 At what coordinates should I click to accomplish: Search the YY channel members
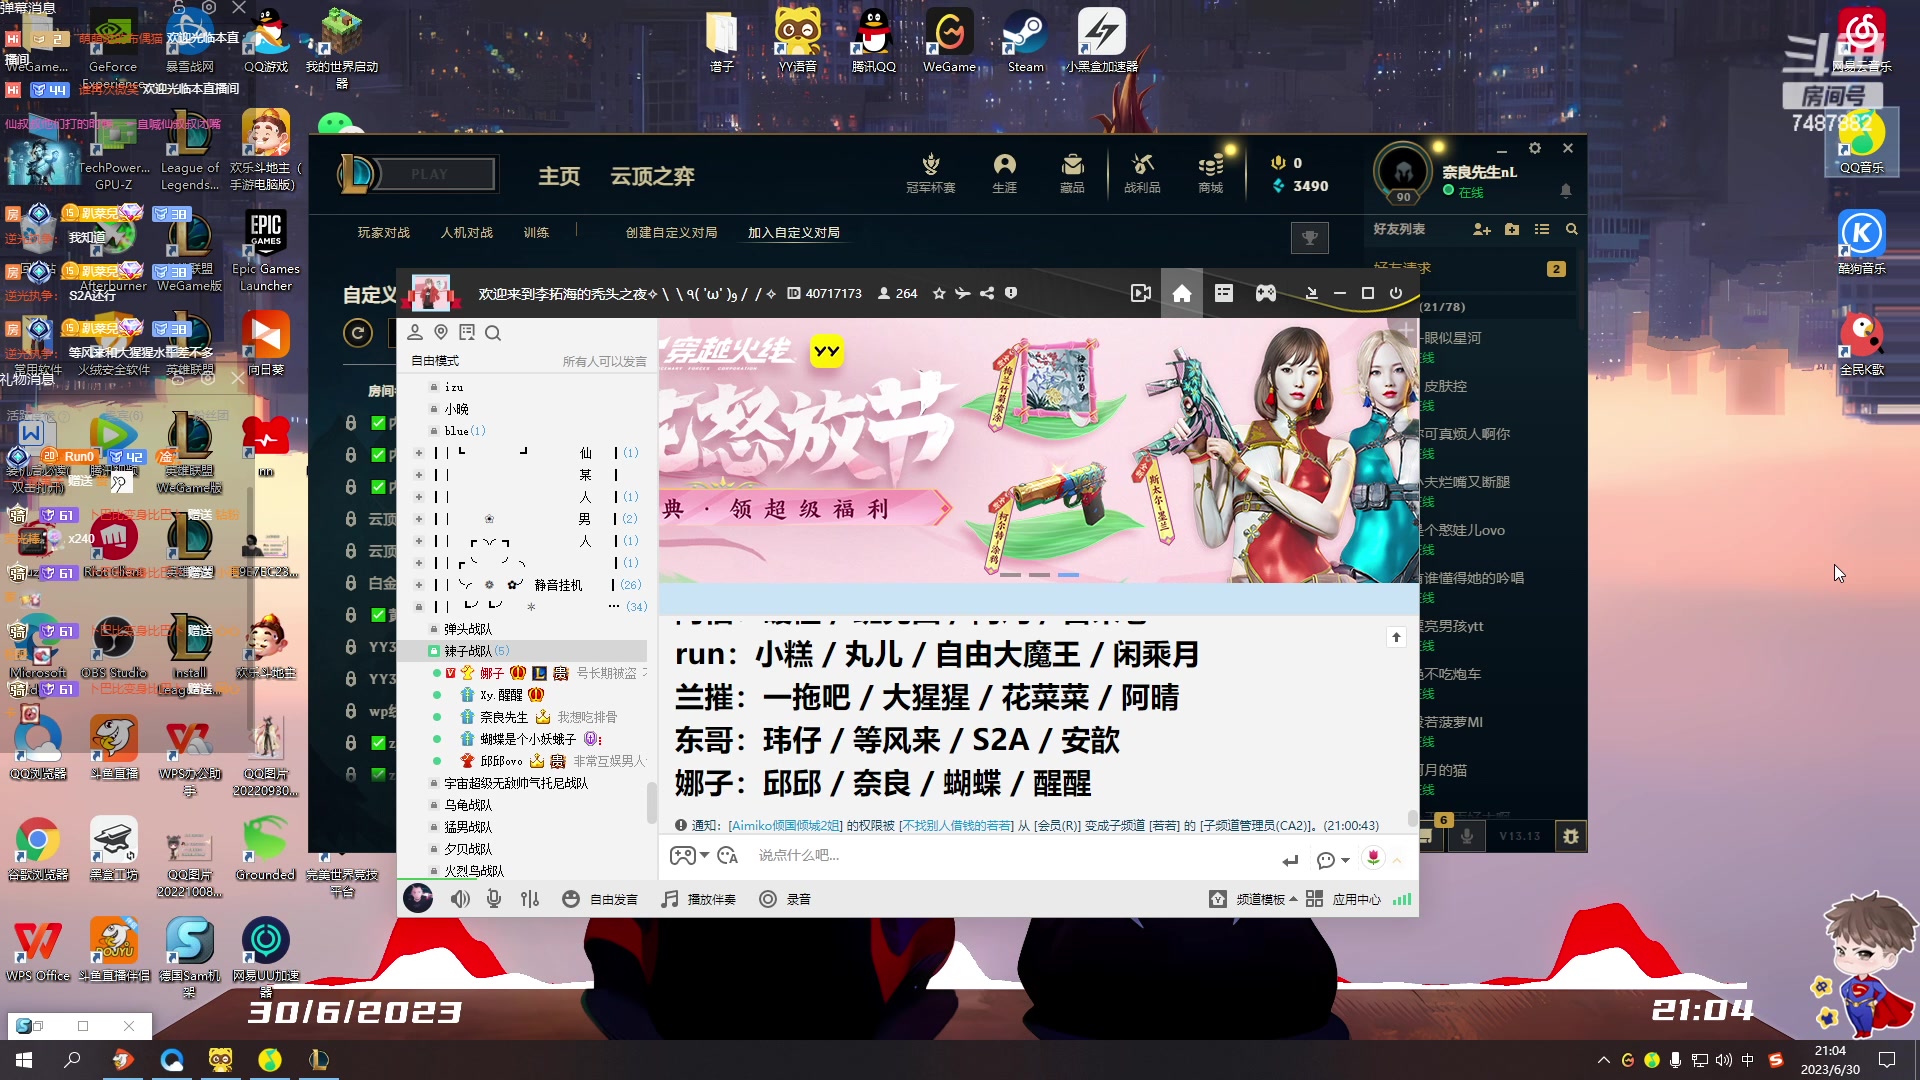(493, 332)
